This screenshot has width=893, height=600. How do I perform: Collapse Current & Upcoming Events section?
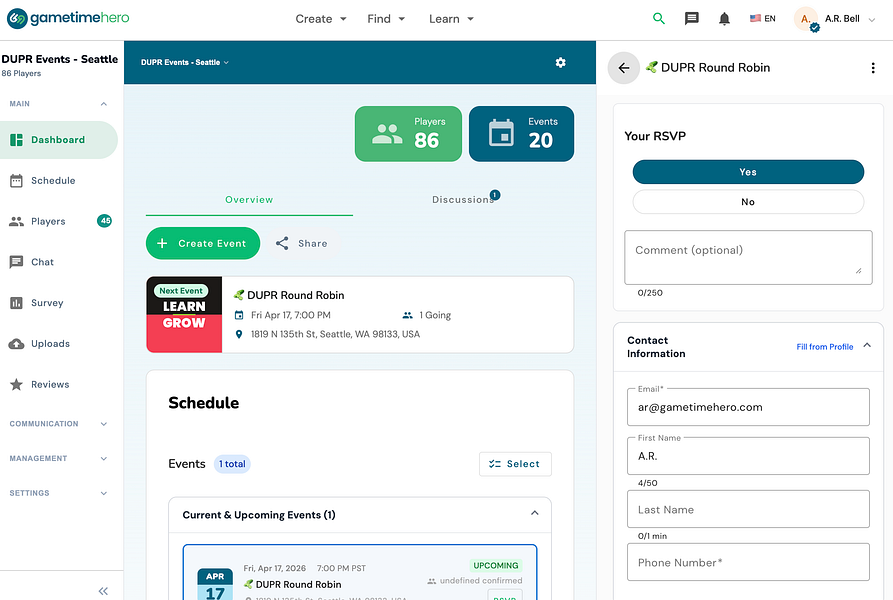[534, 513]
